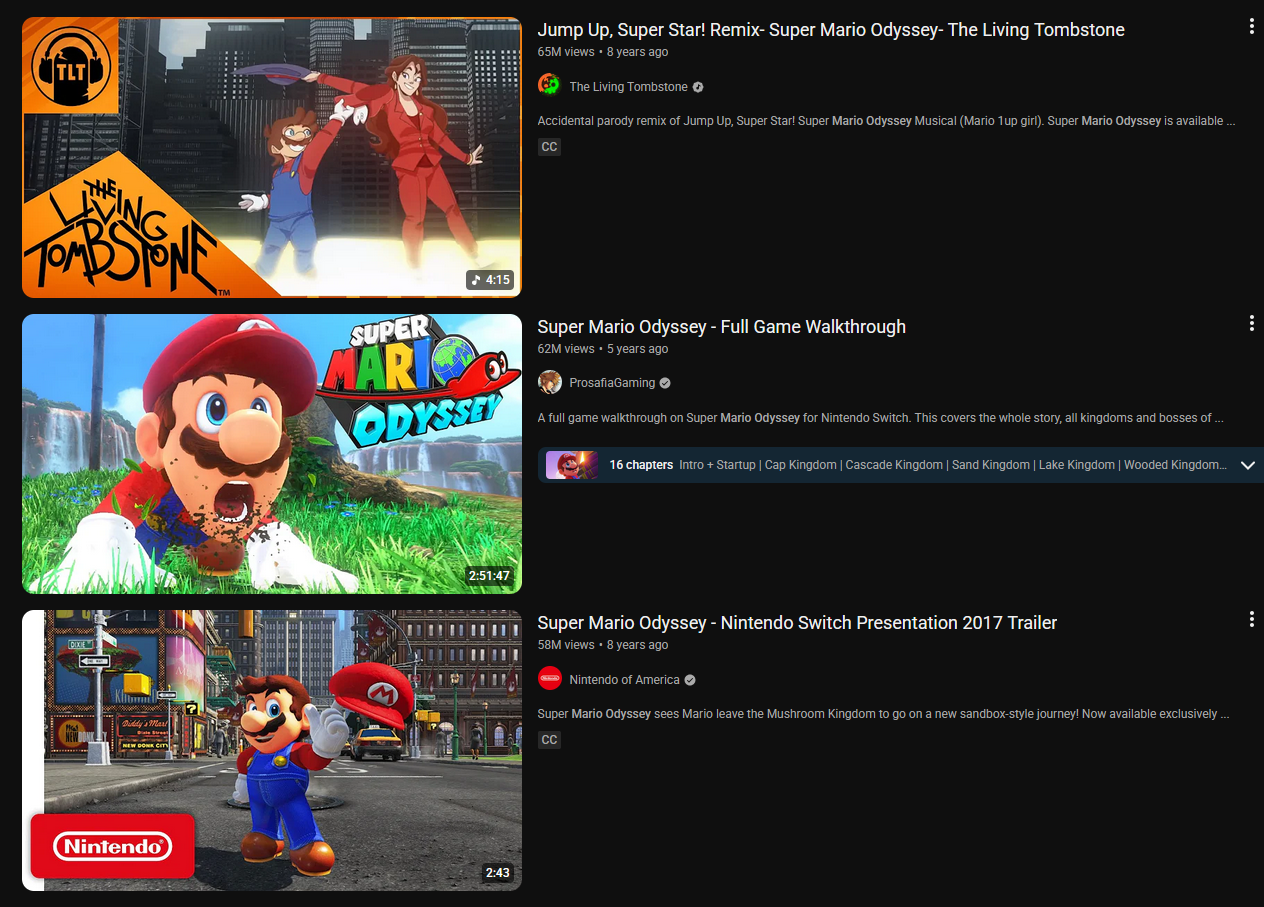This screenshot has width=1264, height=907.
Task: Click '65M views • 8 years ago' text
Action: coord(603,52)
